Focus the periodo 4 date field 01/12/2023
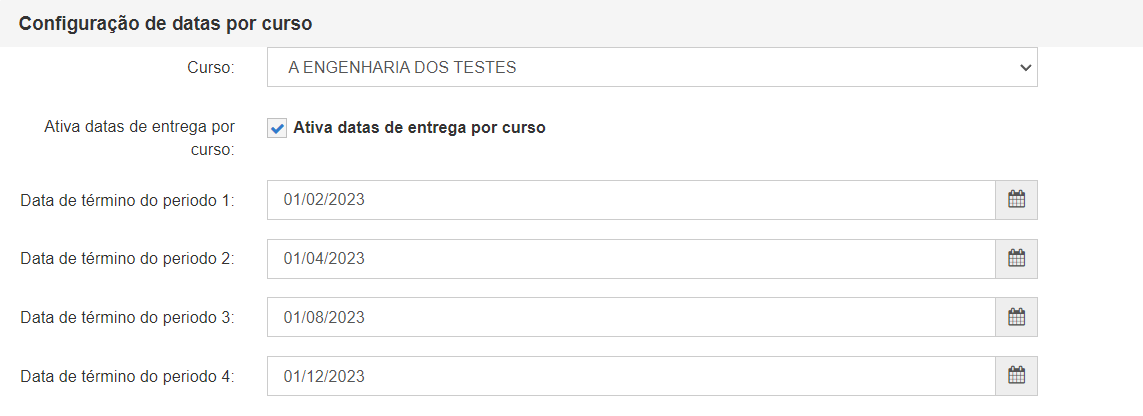This screenshot has width=1143, height=416. click(x=631, y=377)
